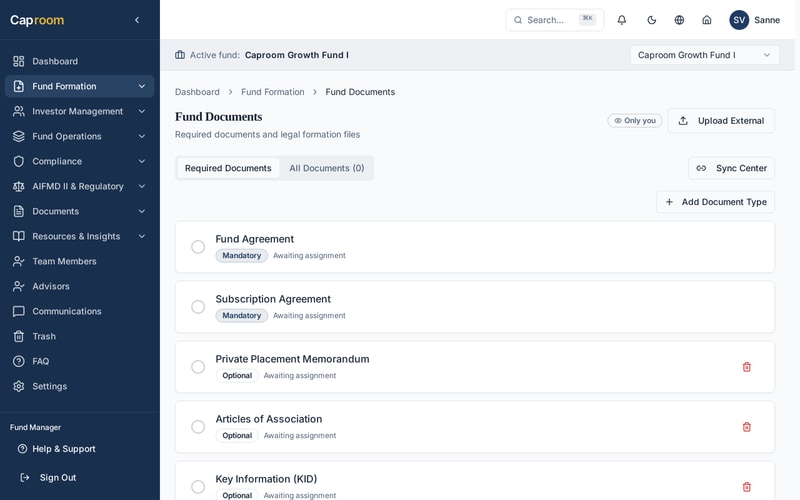Open the Sync Center button
The image size is (800, 500).
[731, 168]
